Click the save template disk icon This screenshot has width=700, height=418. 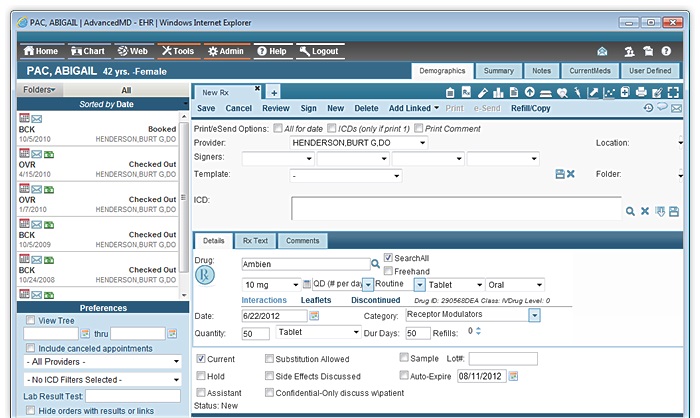[x=559, y=174]
